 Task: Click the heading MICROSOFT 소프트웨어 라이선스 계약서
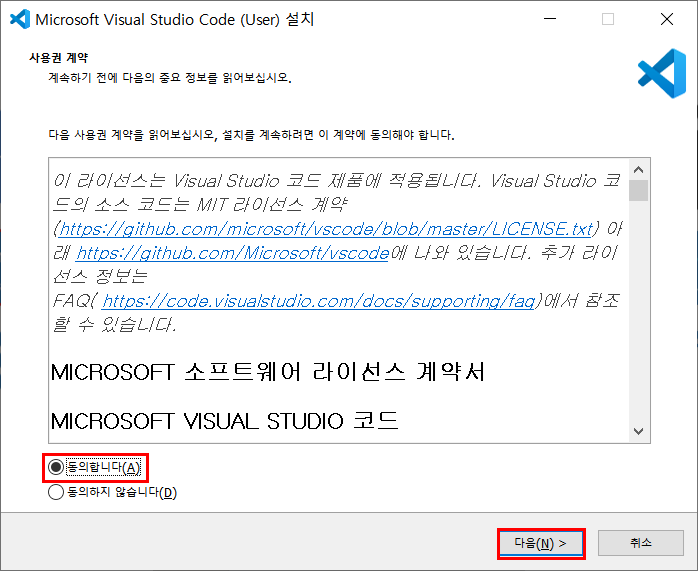[x=268, y=372]
